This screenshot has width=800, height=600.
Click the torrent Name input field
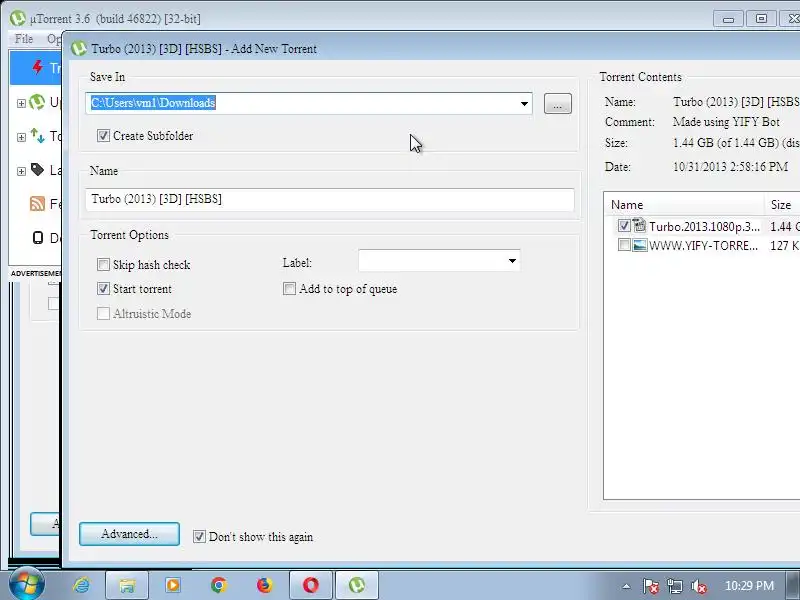330,199
